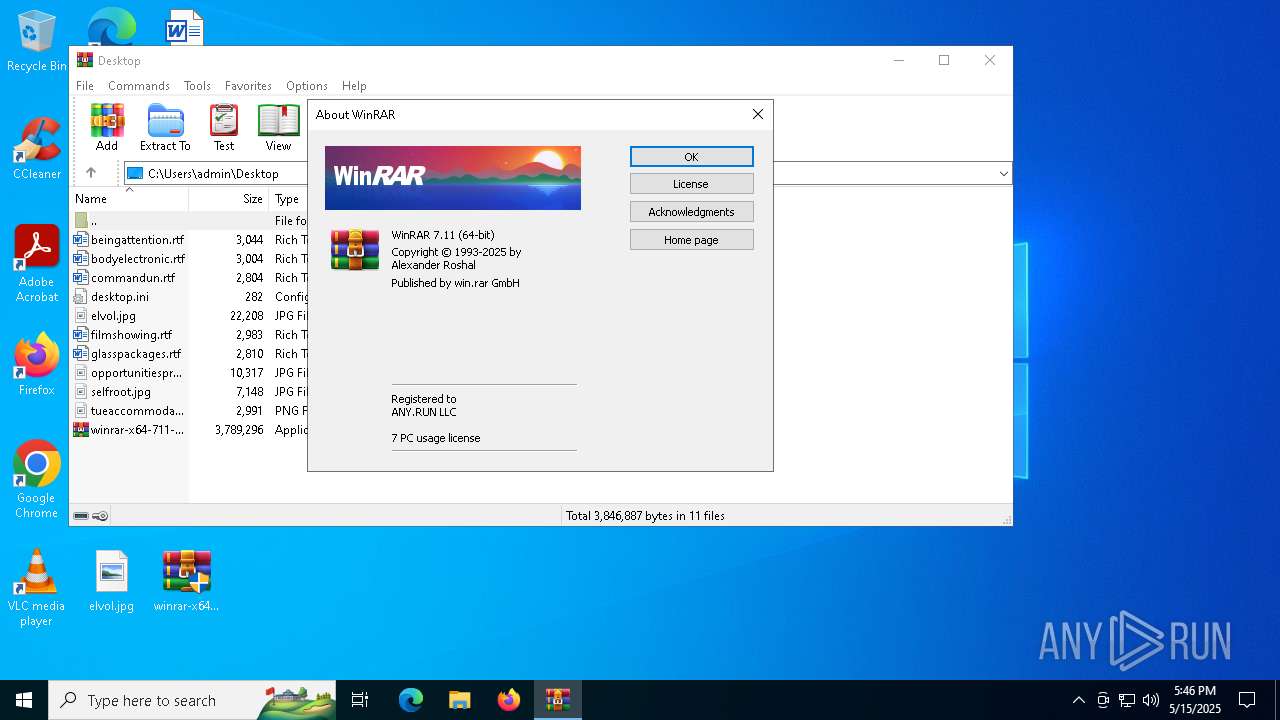Image resolution: width=1280 pixels, height=720 pixels.
Task: Click in the taskbar search box
Action: click(192, 700)
